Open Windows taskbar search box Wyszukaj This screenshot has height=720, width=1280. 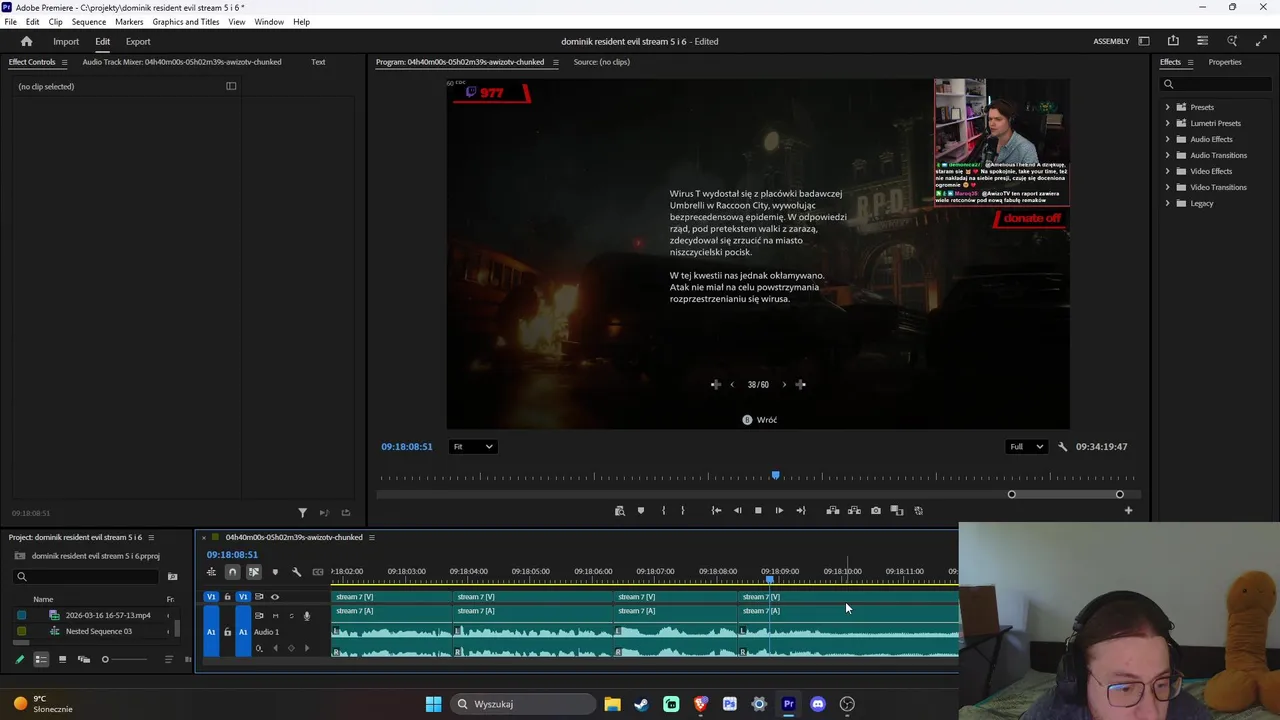click(523, 704)
